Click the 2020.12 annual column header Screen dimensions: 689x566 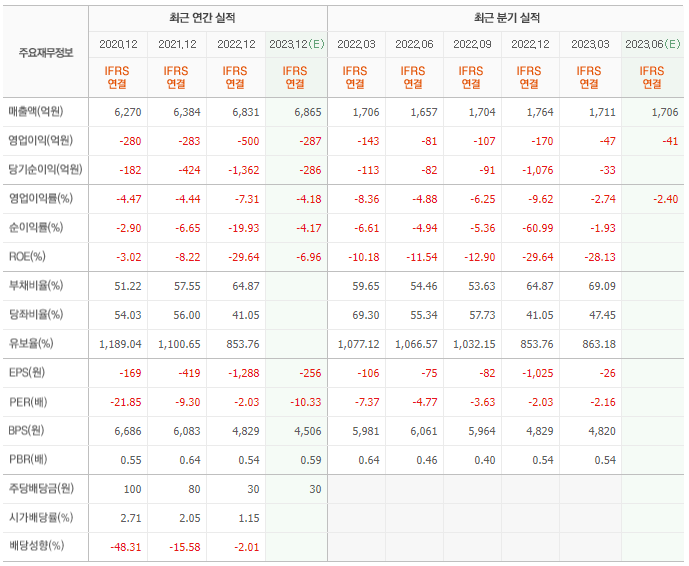(x=118, y=44)
